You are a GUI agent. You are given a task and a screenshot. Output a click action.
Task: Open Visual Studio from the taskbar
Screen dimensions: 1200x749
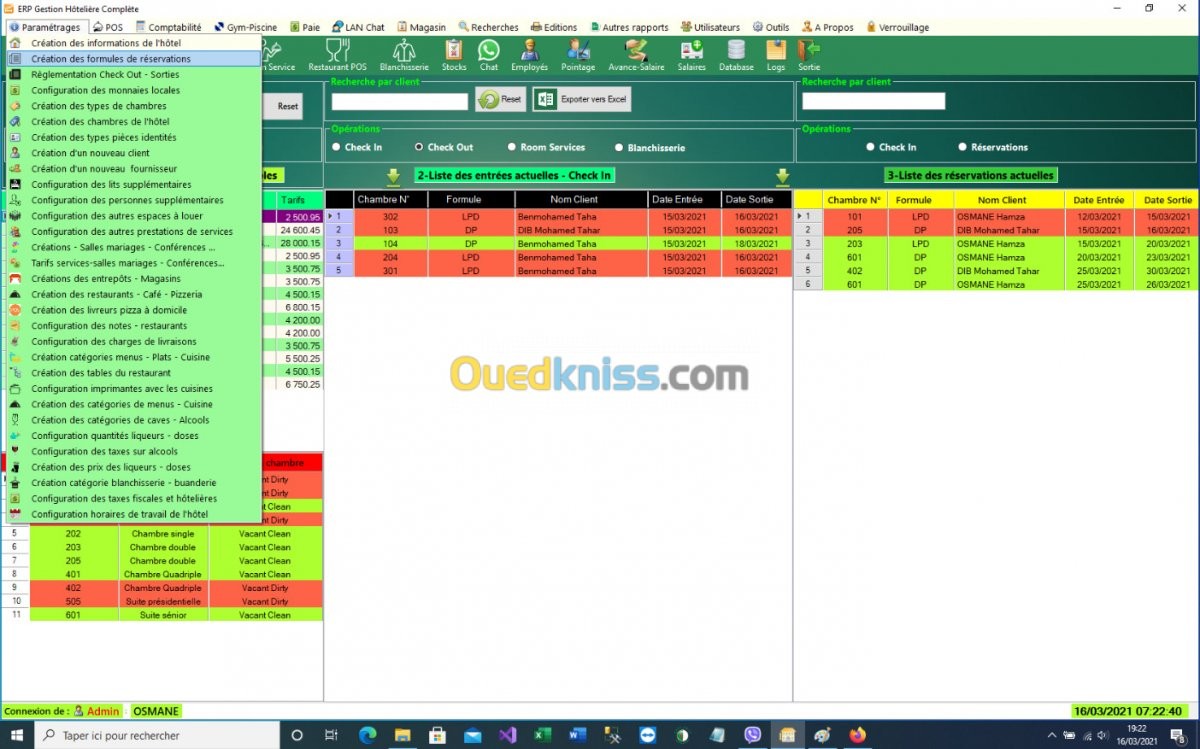(x=507, y=735)
